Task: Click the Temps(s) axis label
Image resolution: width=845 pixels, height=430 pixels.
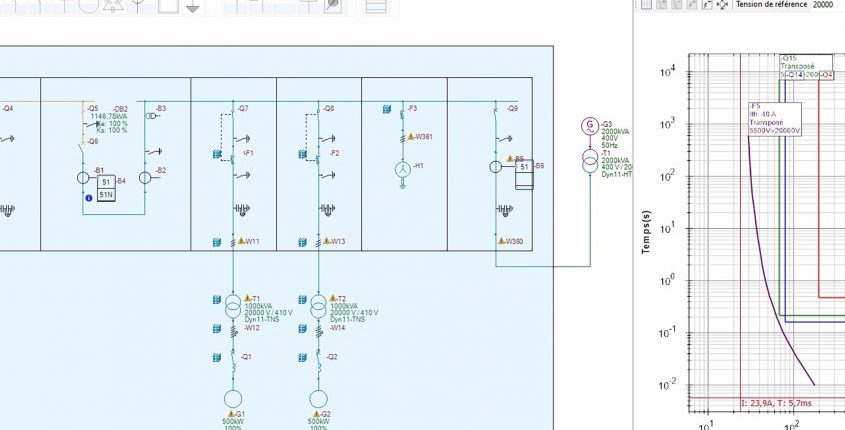Action: tap(646, 230)
